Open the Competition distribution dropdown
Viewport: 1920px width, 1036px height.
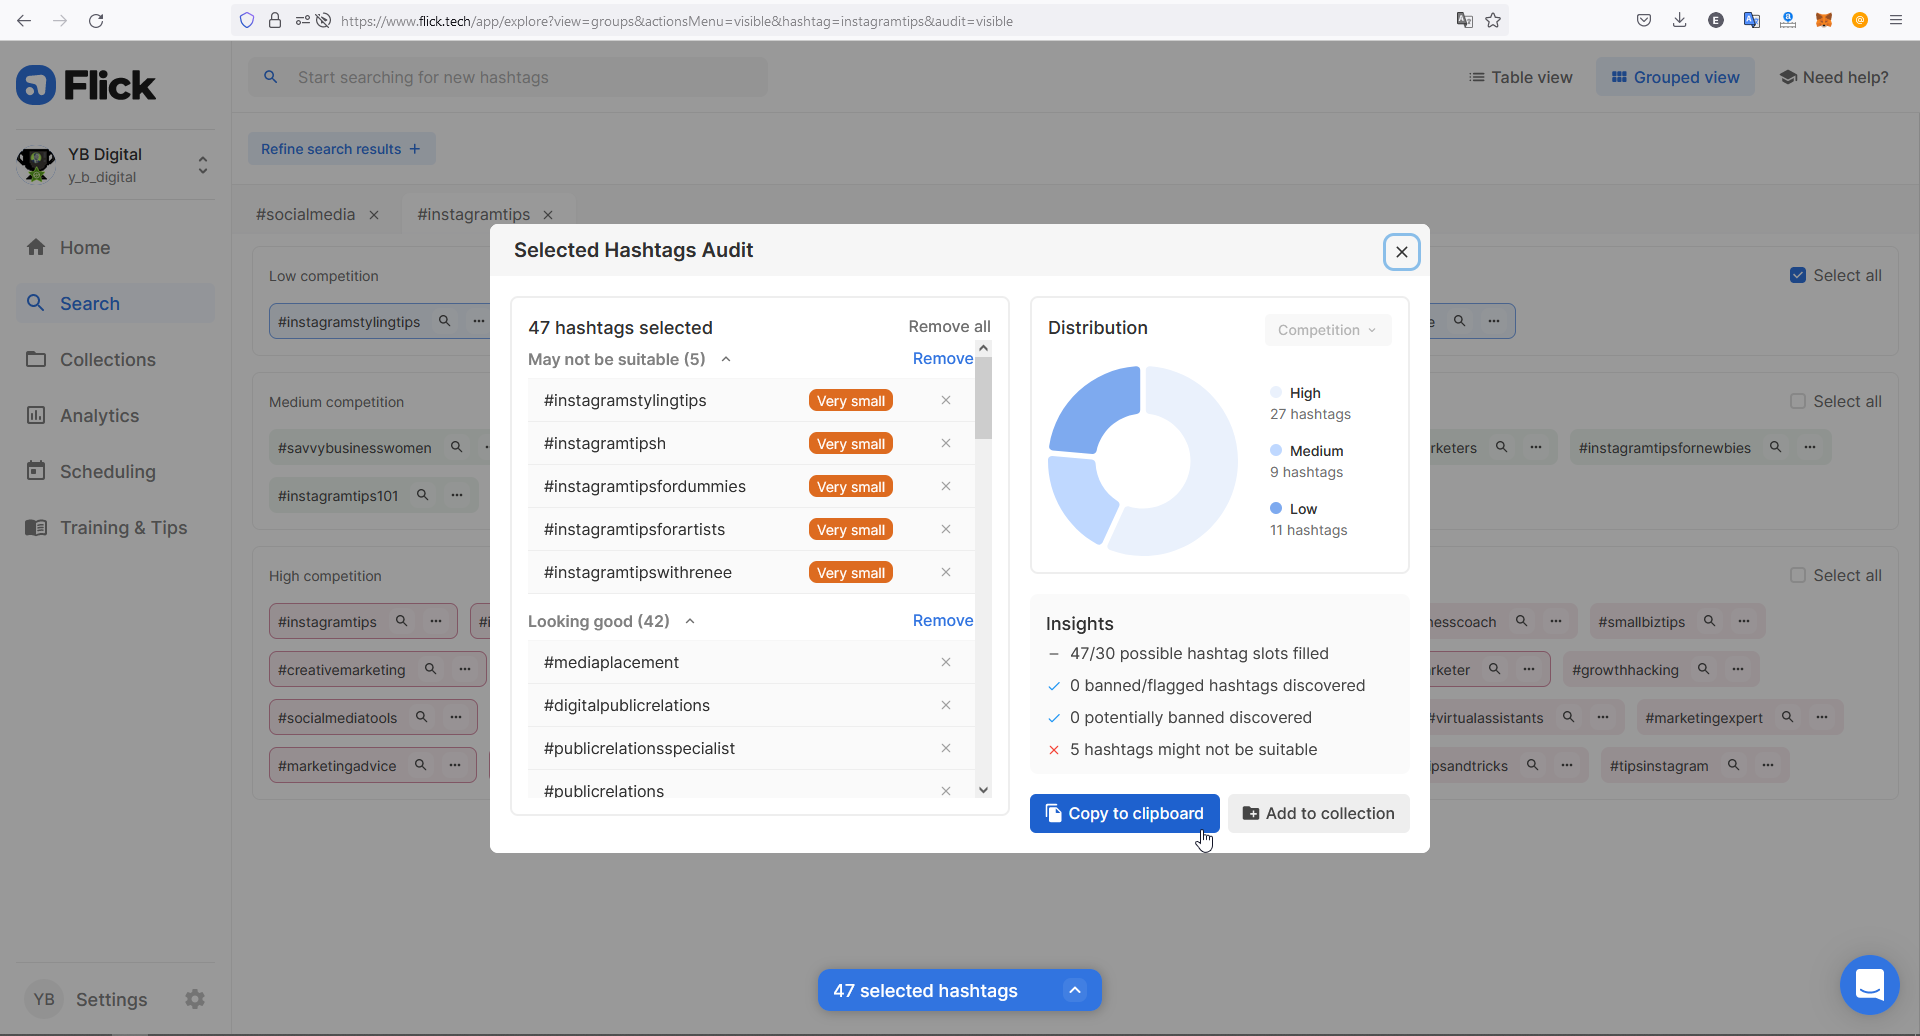[1327, 330]
